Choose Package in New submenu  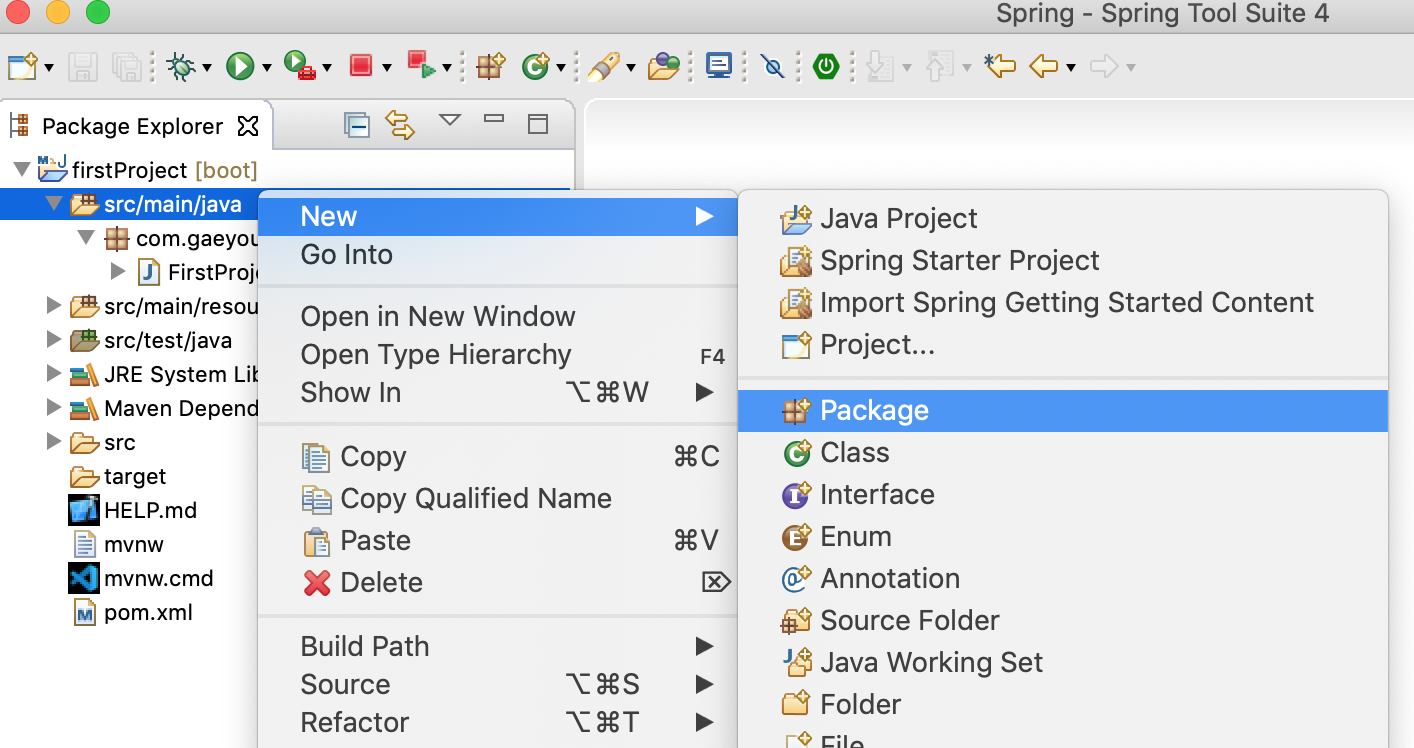(1063, 411)
